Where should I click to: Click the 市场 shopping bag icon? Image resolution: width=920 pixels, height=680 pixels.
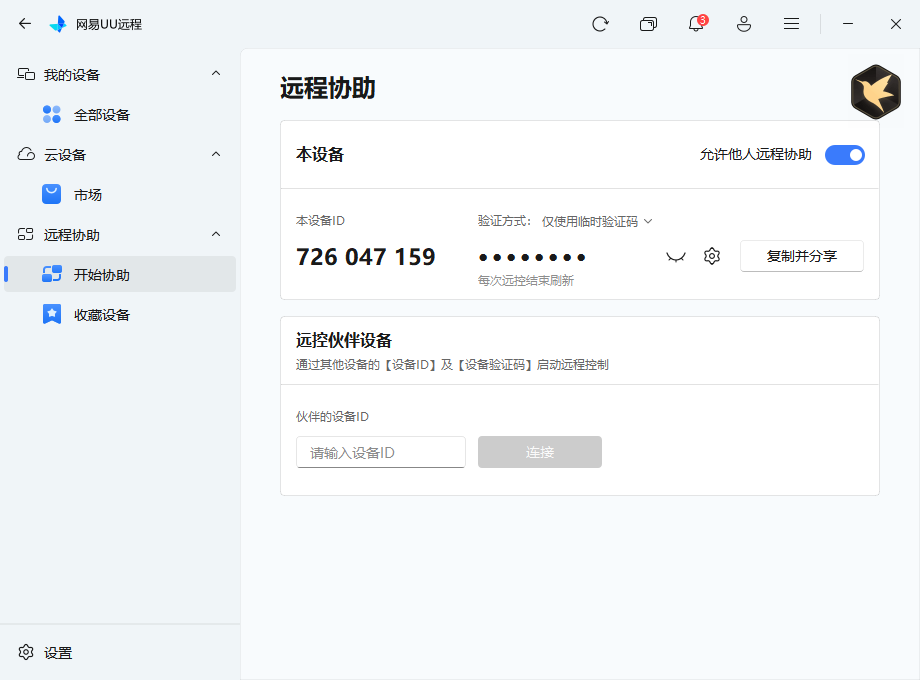(x=52, y=194)
